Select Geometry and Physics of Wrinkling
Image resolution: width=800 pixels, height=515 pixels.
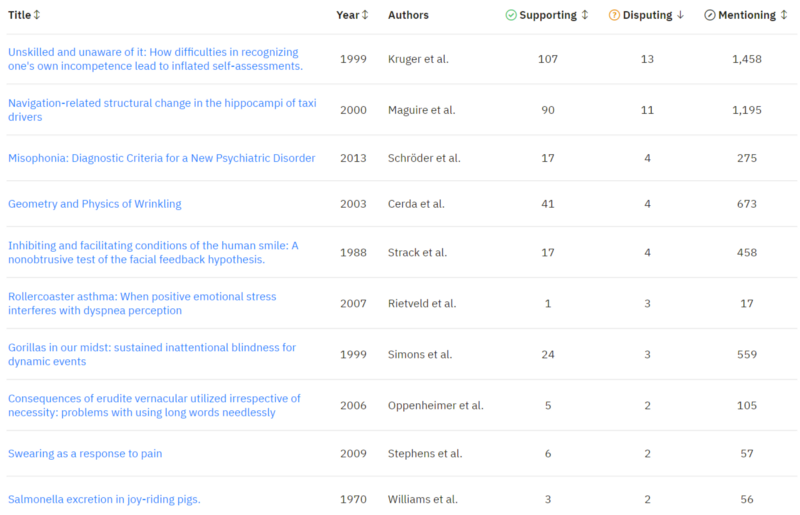[95, 204]
